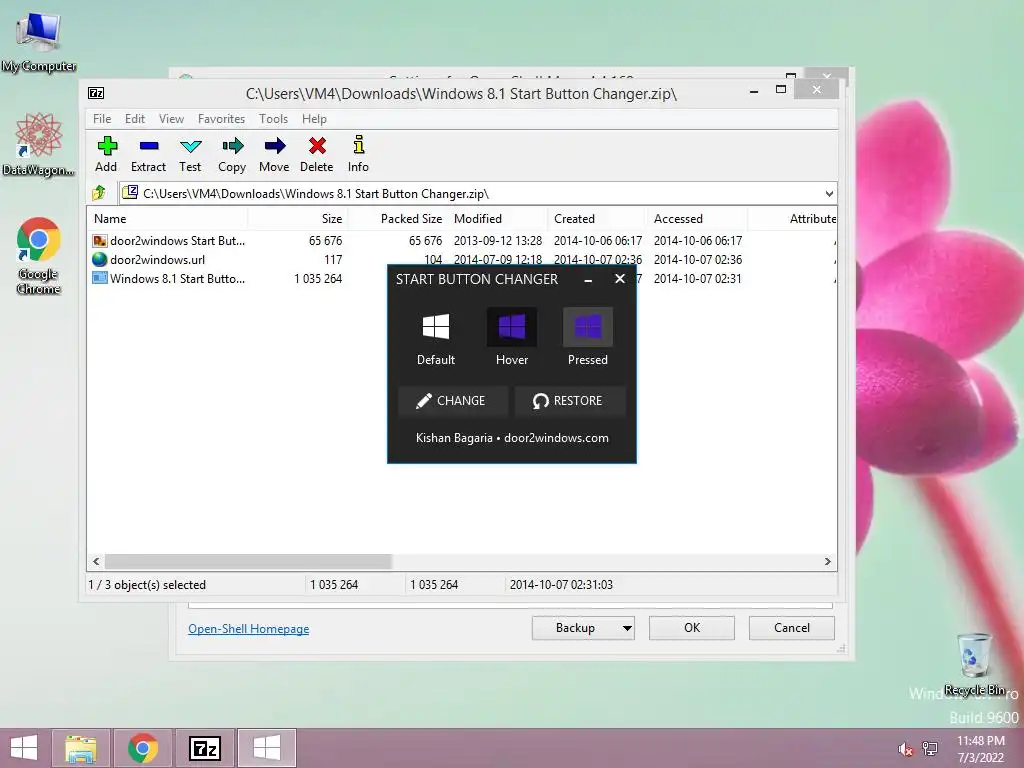Click OK in Open-Shell settings window
Image resolution: width=1024 pixels, height=768 pixels.
[692, 628]
